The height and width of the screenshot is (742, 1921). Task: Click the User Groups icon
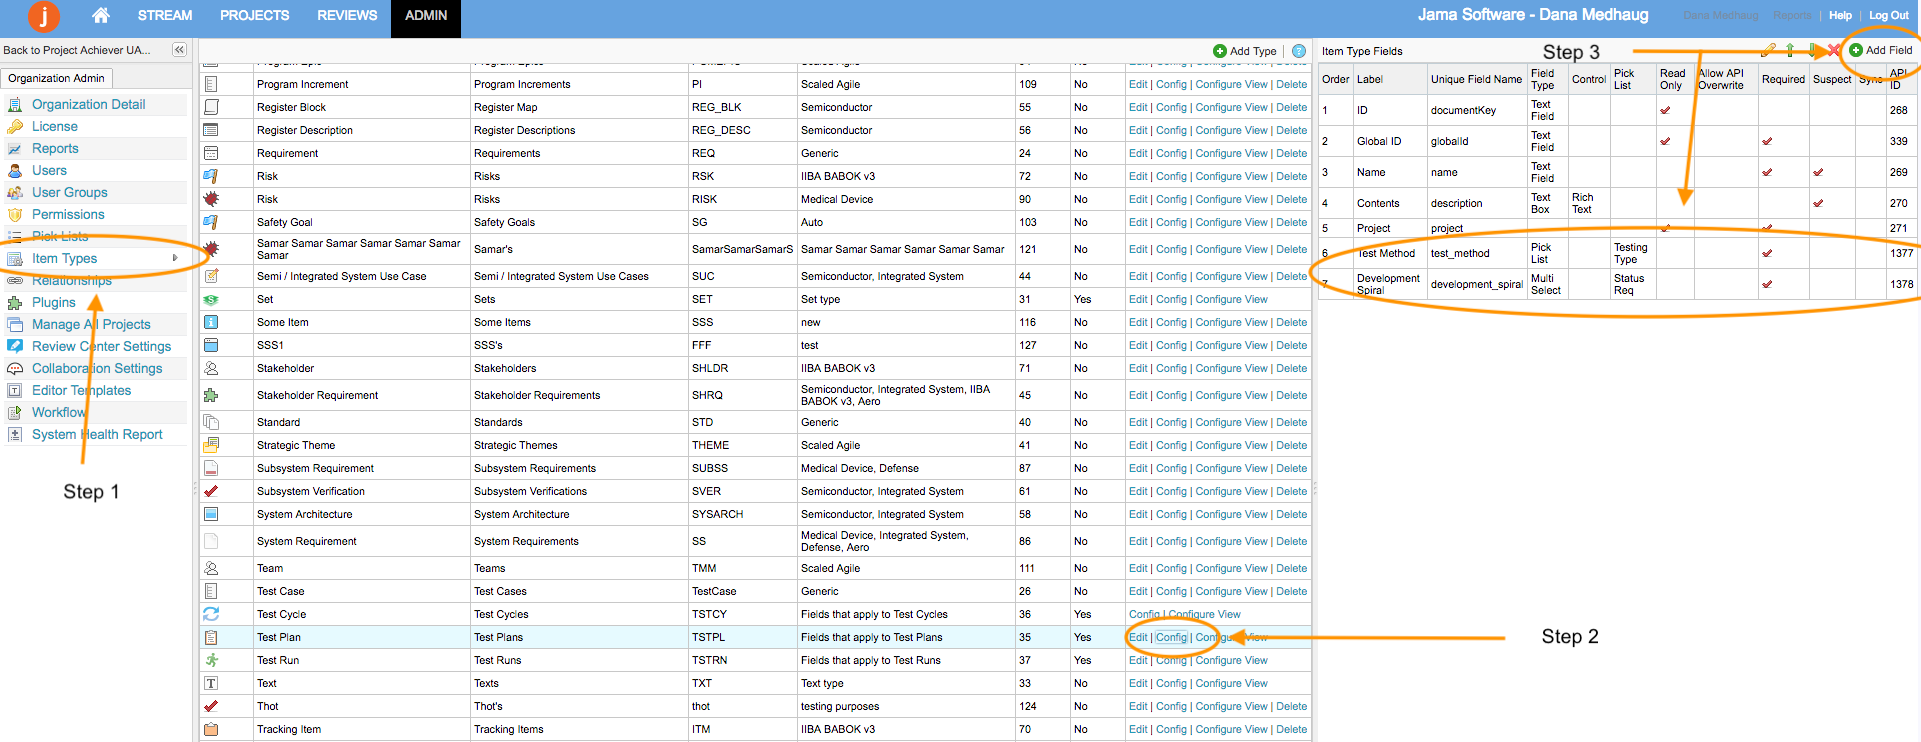point(15,192)
